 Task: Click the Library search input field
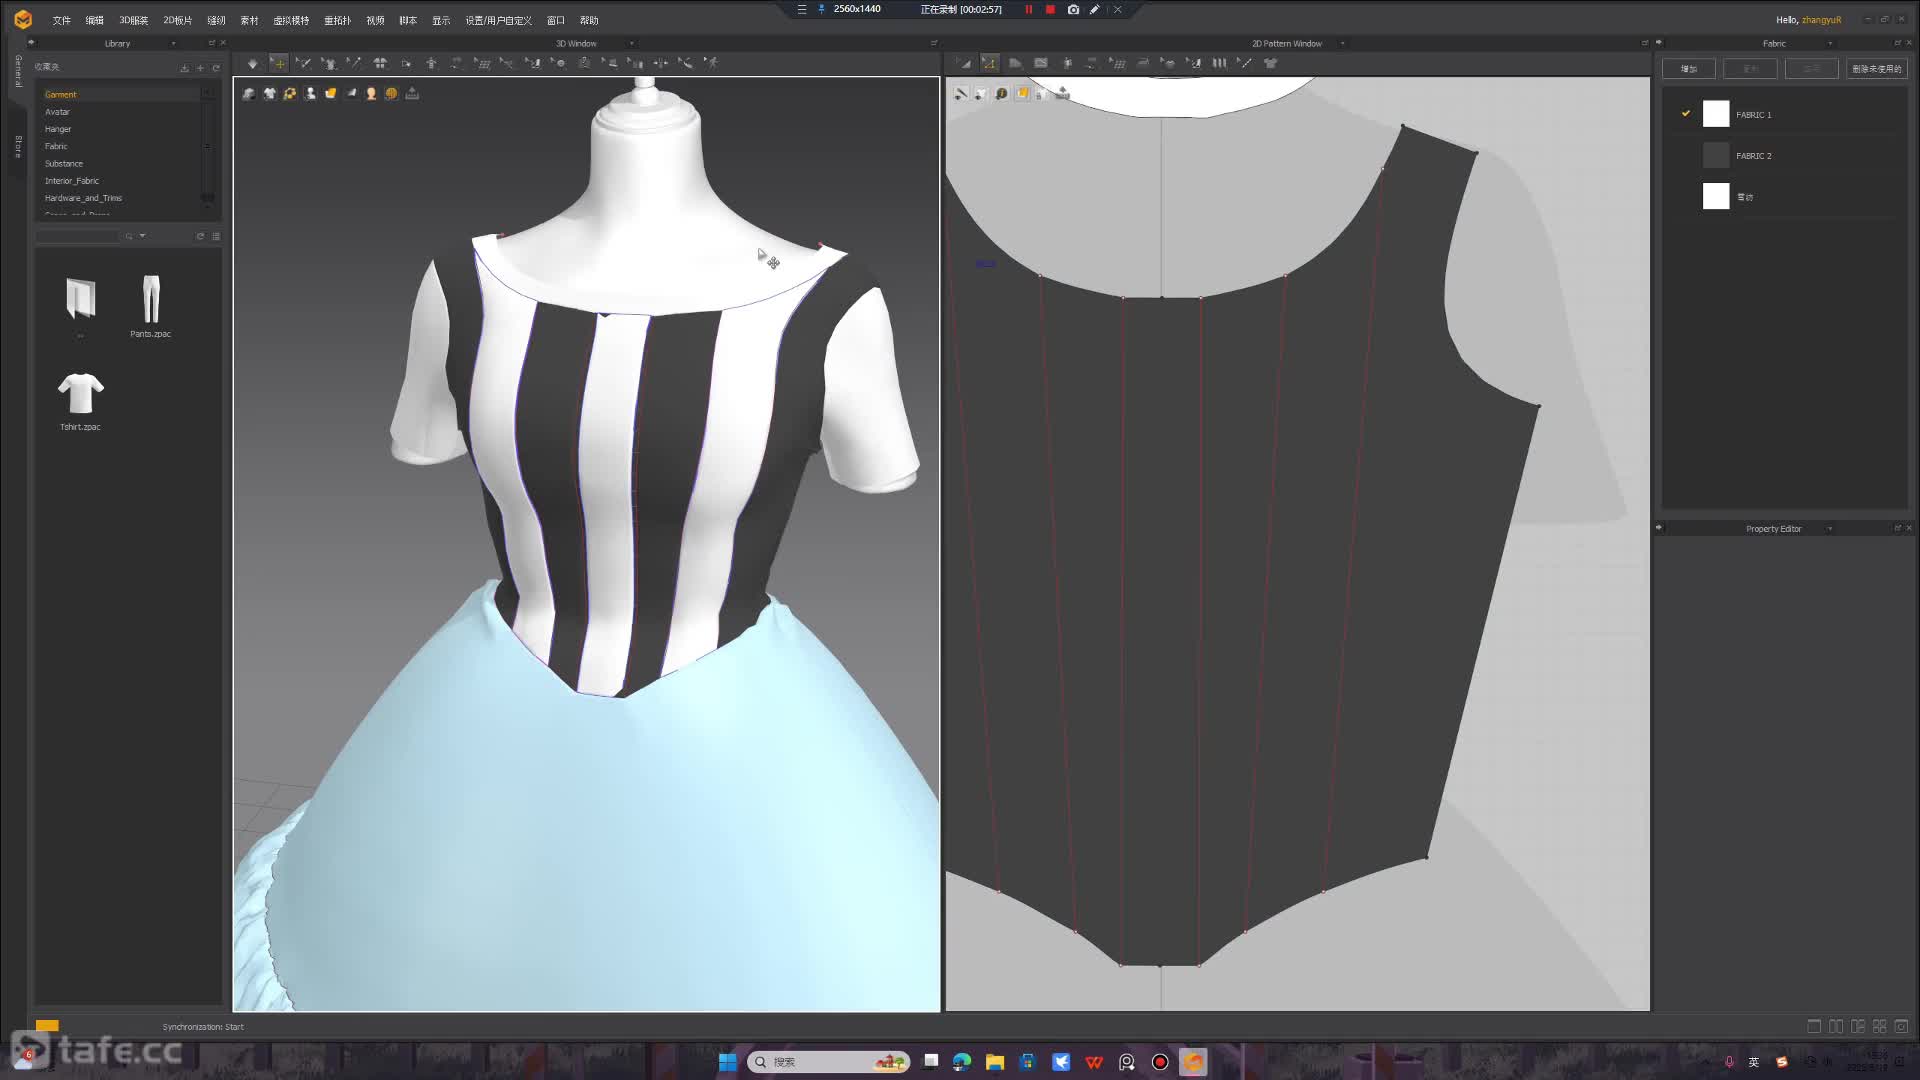click(78, 236)
